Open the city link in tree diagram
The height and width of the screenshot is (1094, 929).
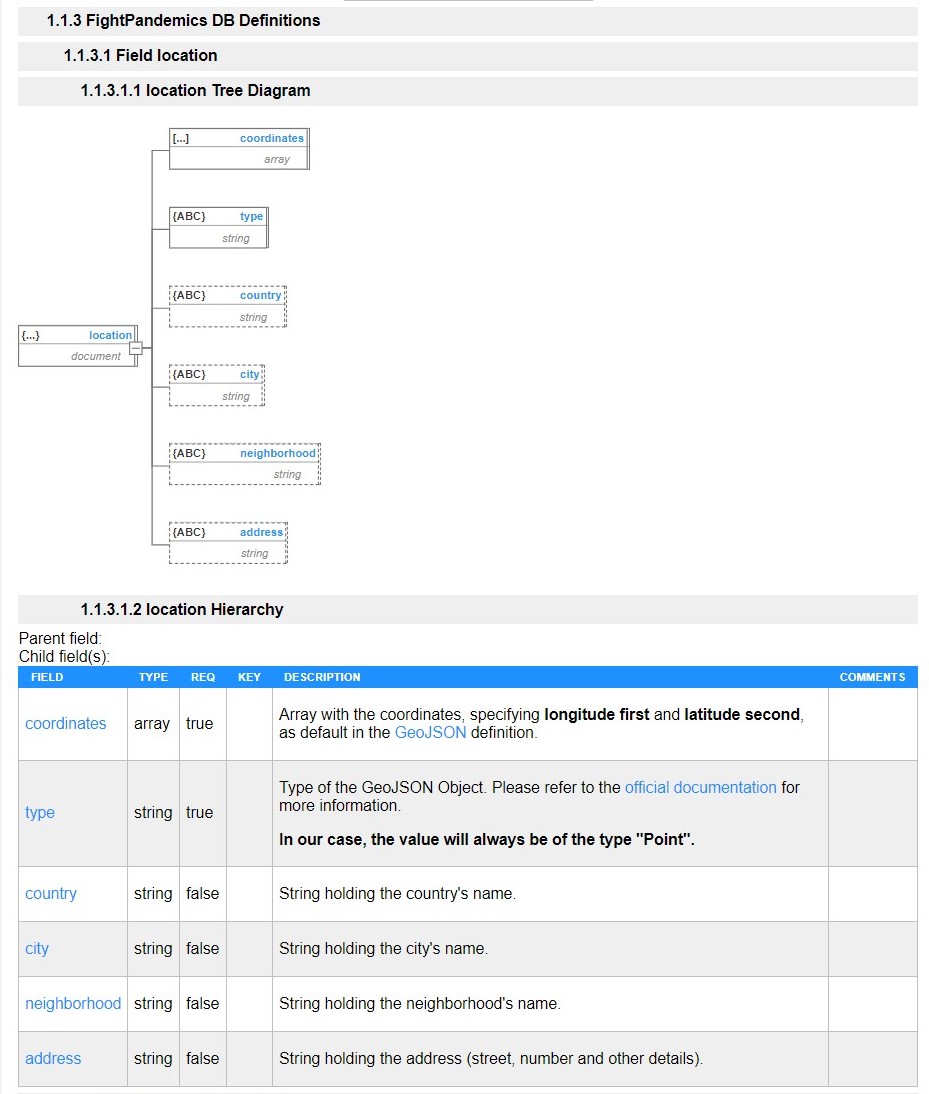tap(249, 375)
